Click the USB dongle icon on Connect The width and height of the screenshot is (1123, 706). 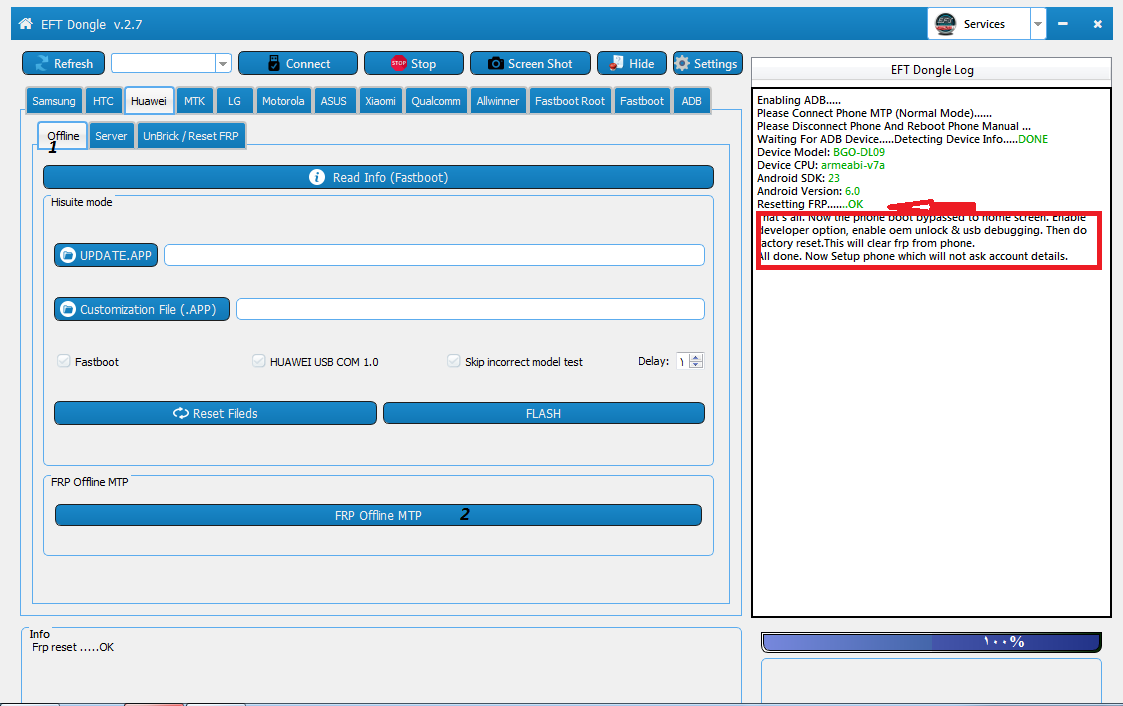click(x=274, y=63)
